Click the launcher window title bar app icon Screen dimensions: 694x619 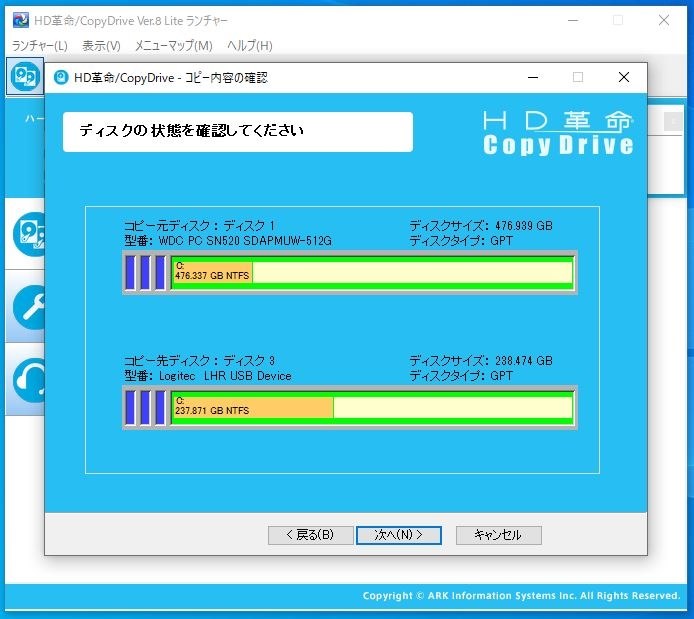[20, 20]
